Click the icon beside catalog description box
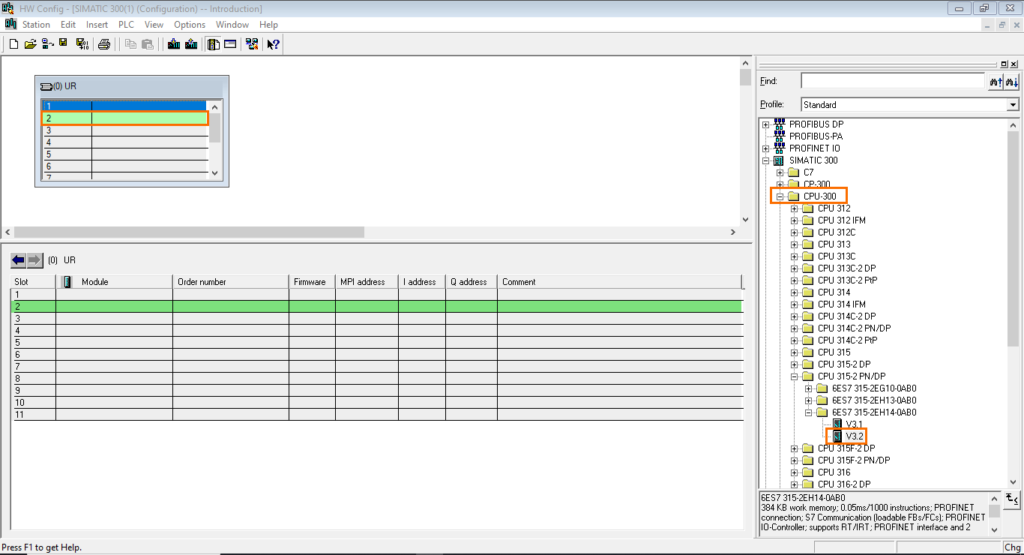Screen dimensions: 1024x555 click(1012, 500)
